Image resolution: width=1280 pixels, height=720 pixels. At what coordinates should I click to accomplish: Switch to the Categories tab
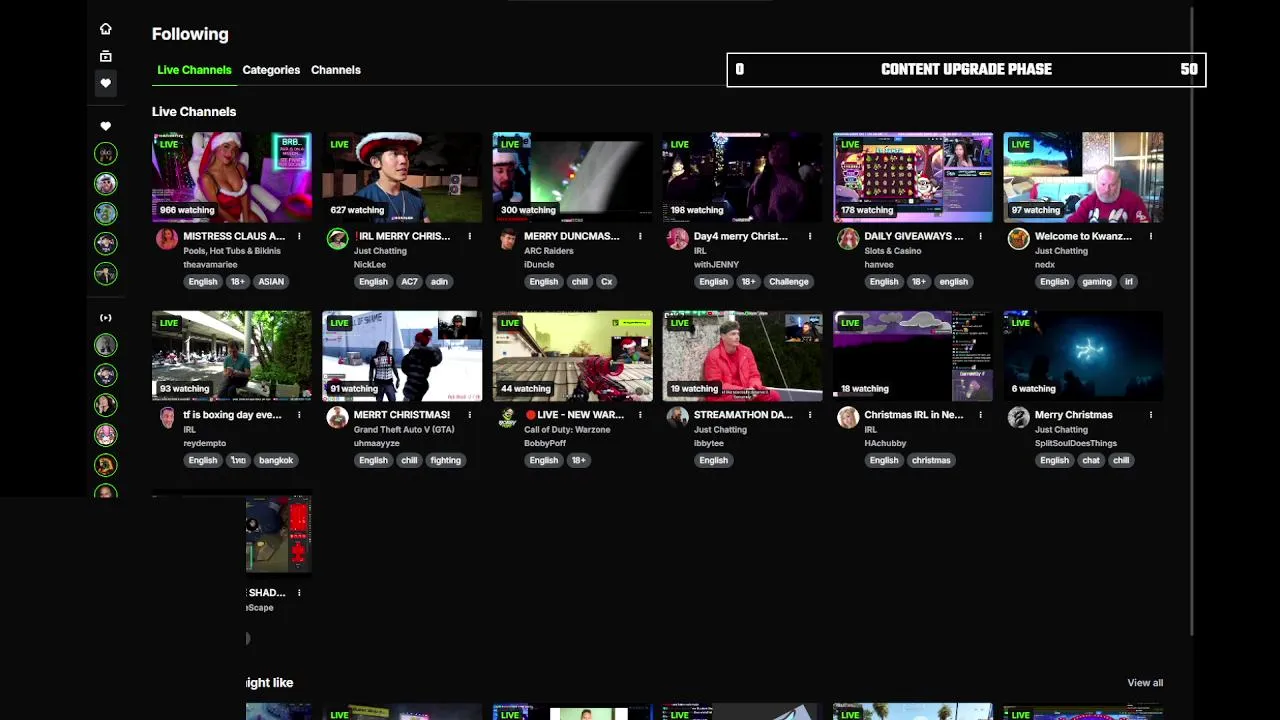tap(271, 70)
